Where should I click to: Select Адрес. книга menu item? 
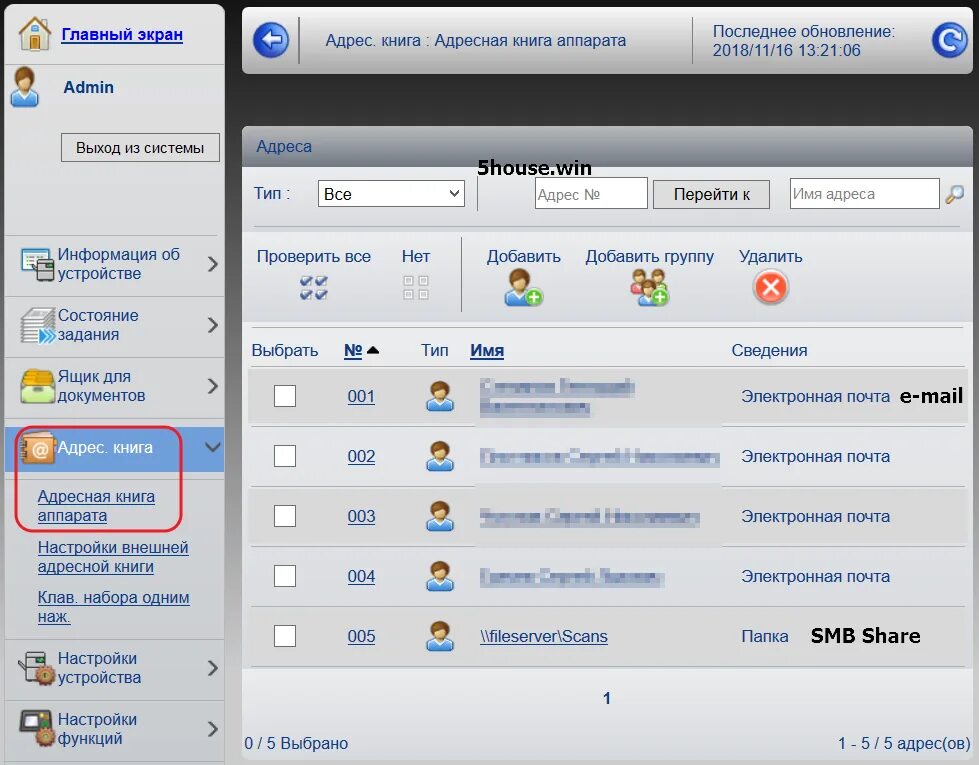click(x=114, y=448)
